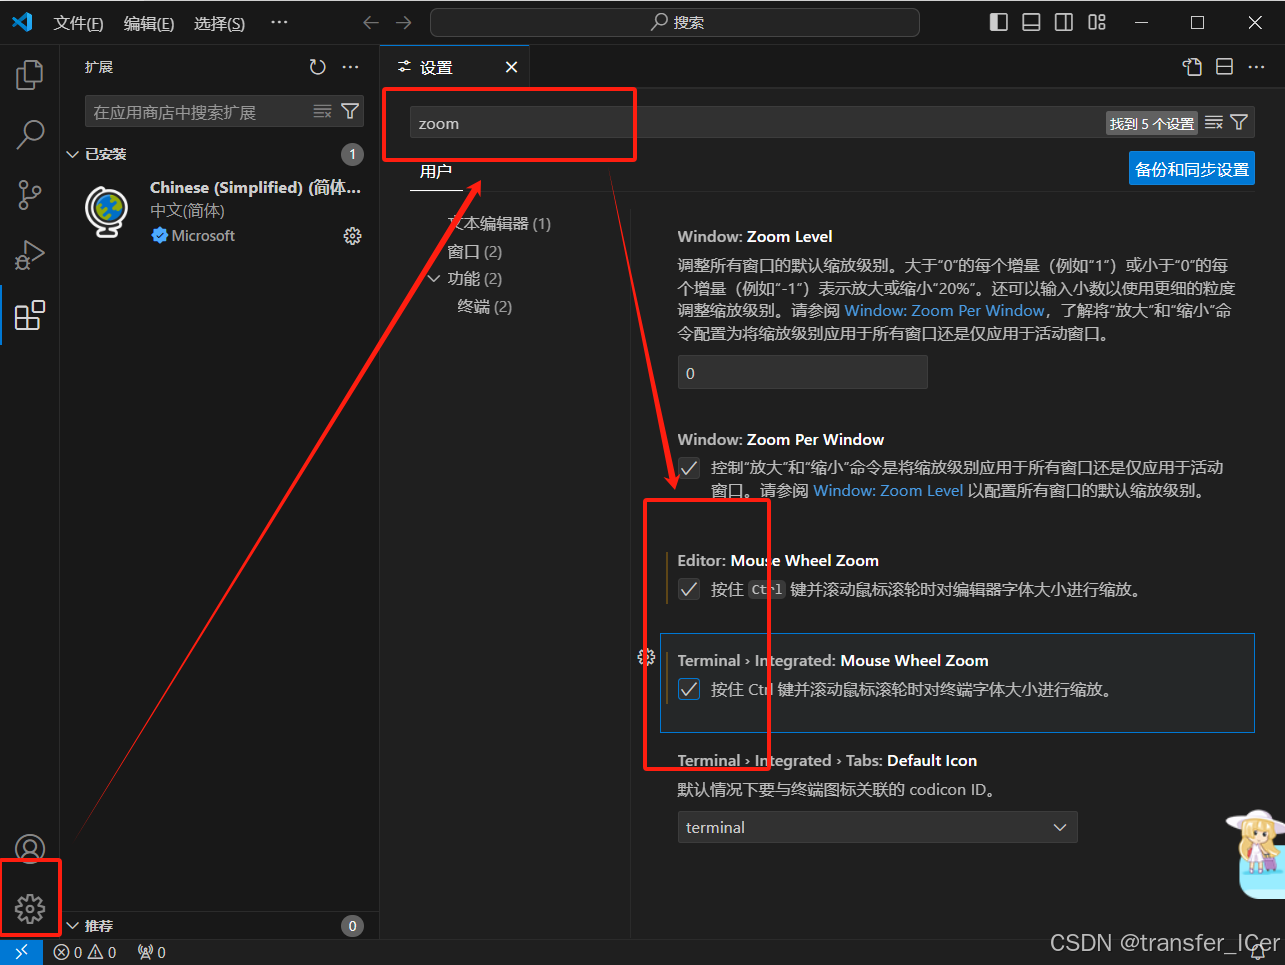Disable Editor: Mouse Wheel Zoom
Screen dimensions: 1285x965
(x=688, y=589)
